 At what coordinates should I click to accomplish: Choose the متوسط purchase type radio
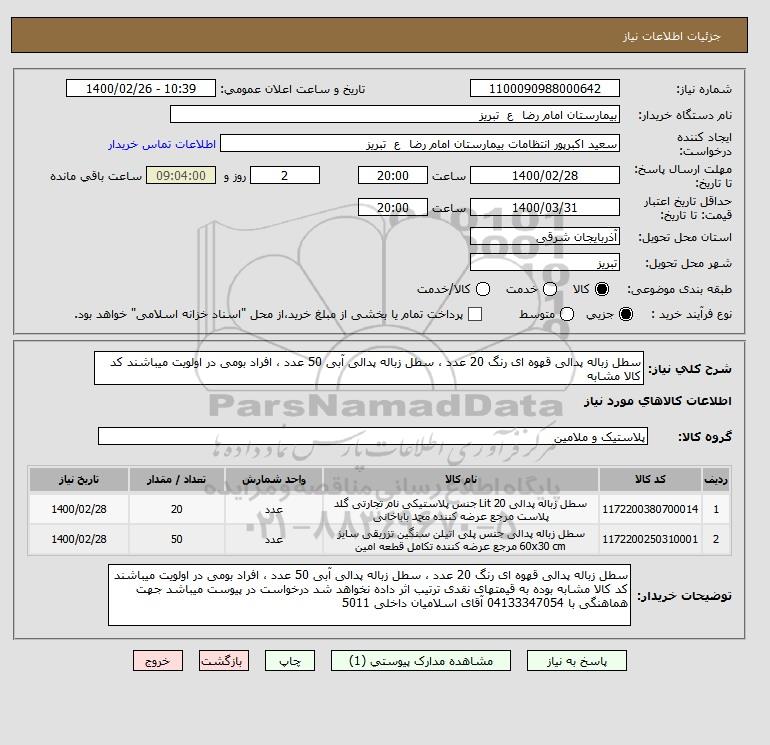coord(567,314)
